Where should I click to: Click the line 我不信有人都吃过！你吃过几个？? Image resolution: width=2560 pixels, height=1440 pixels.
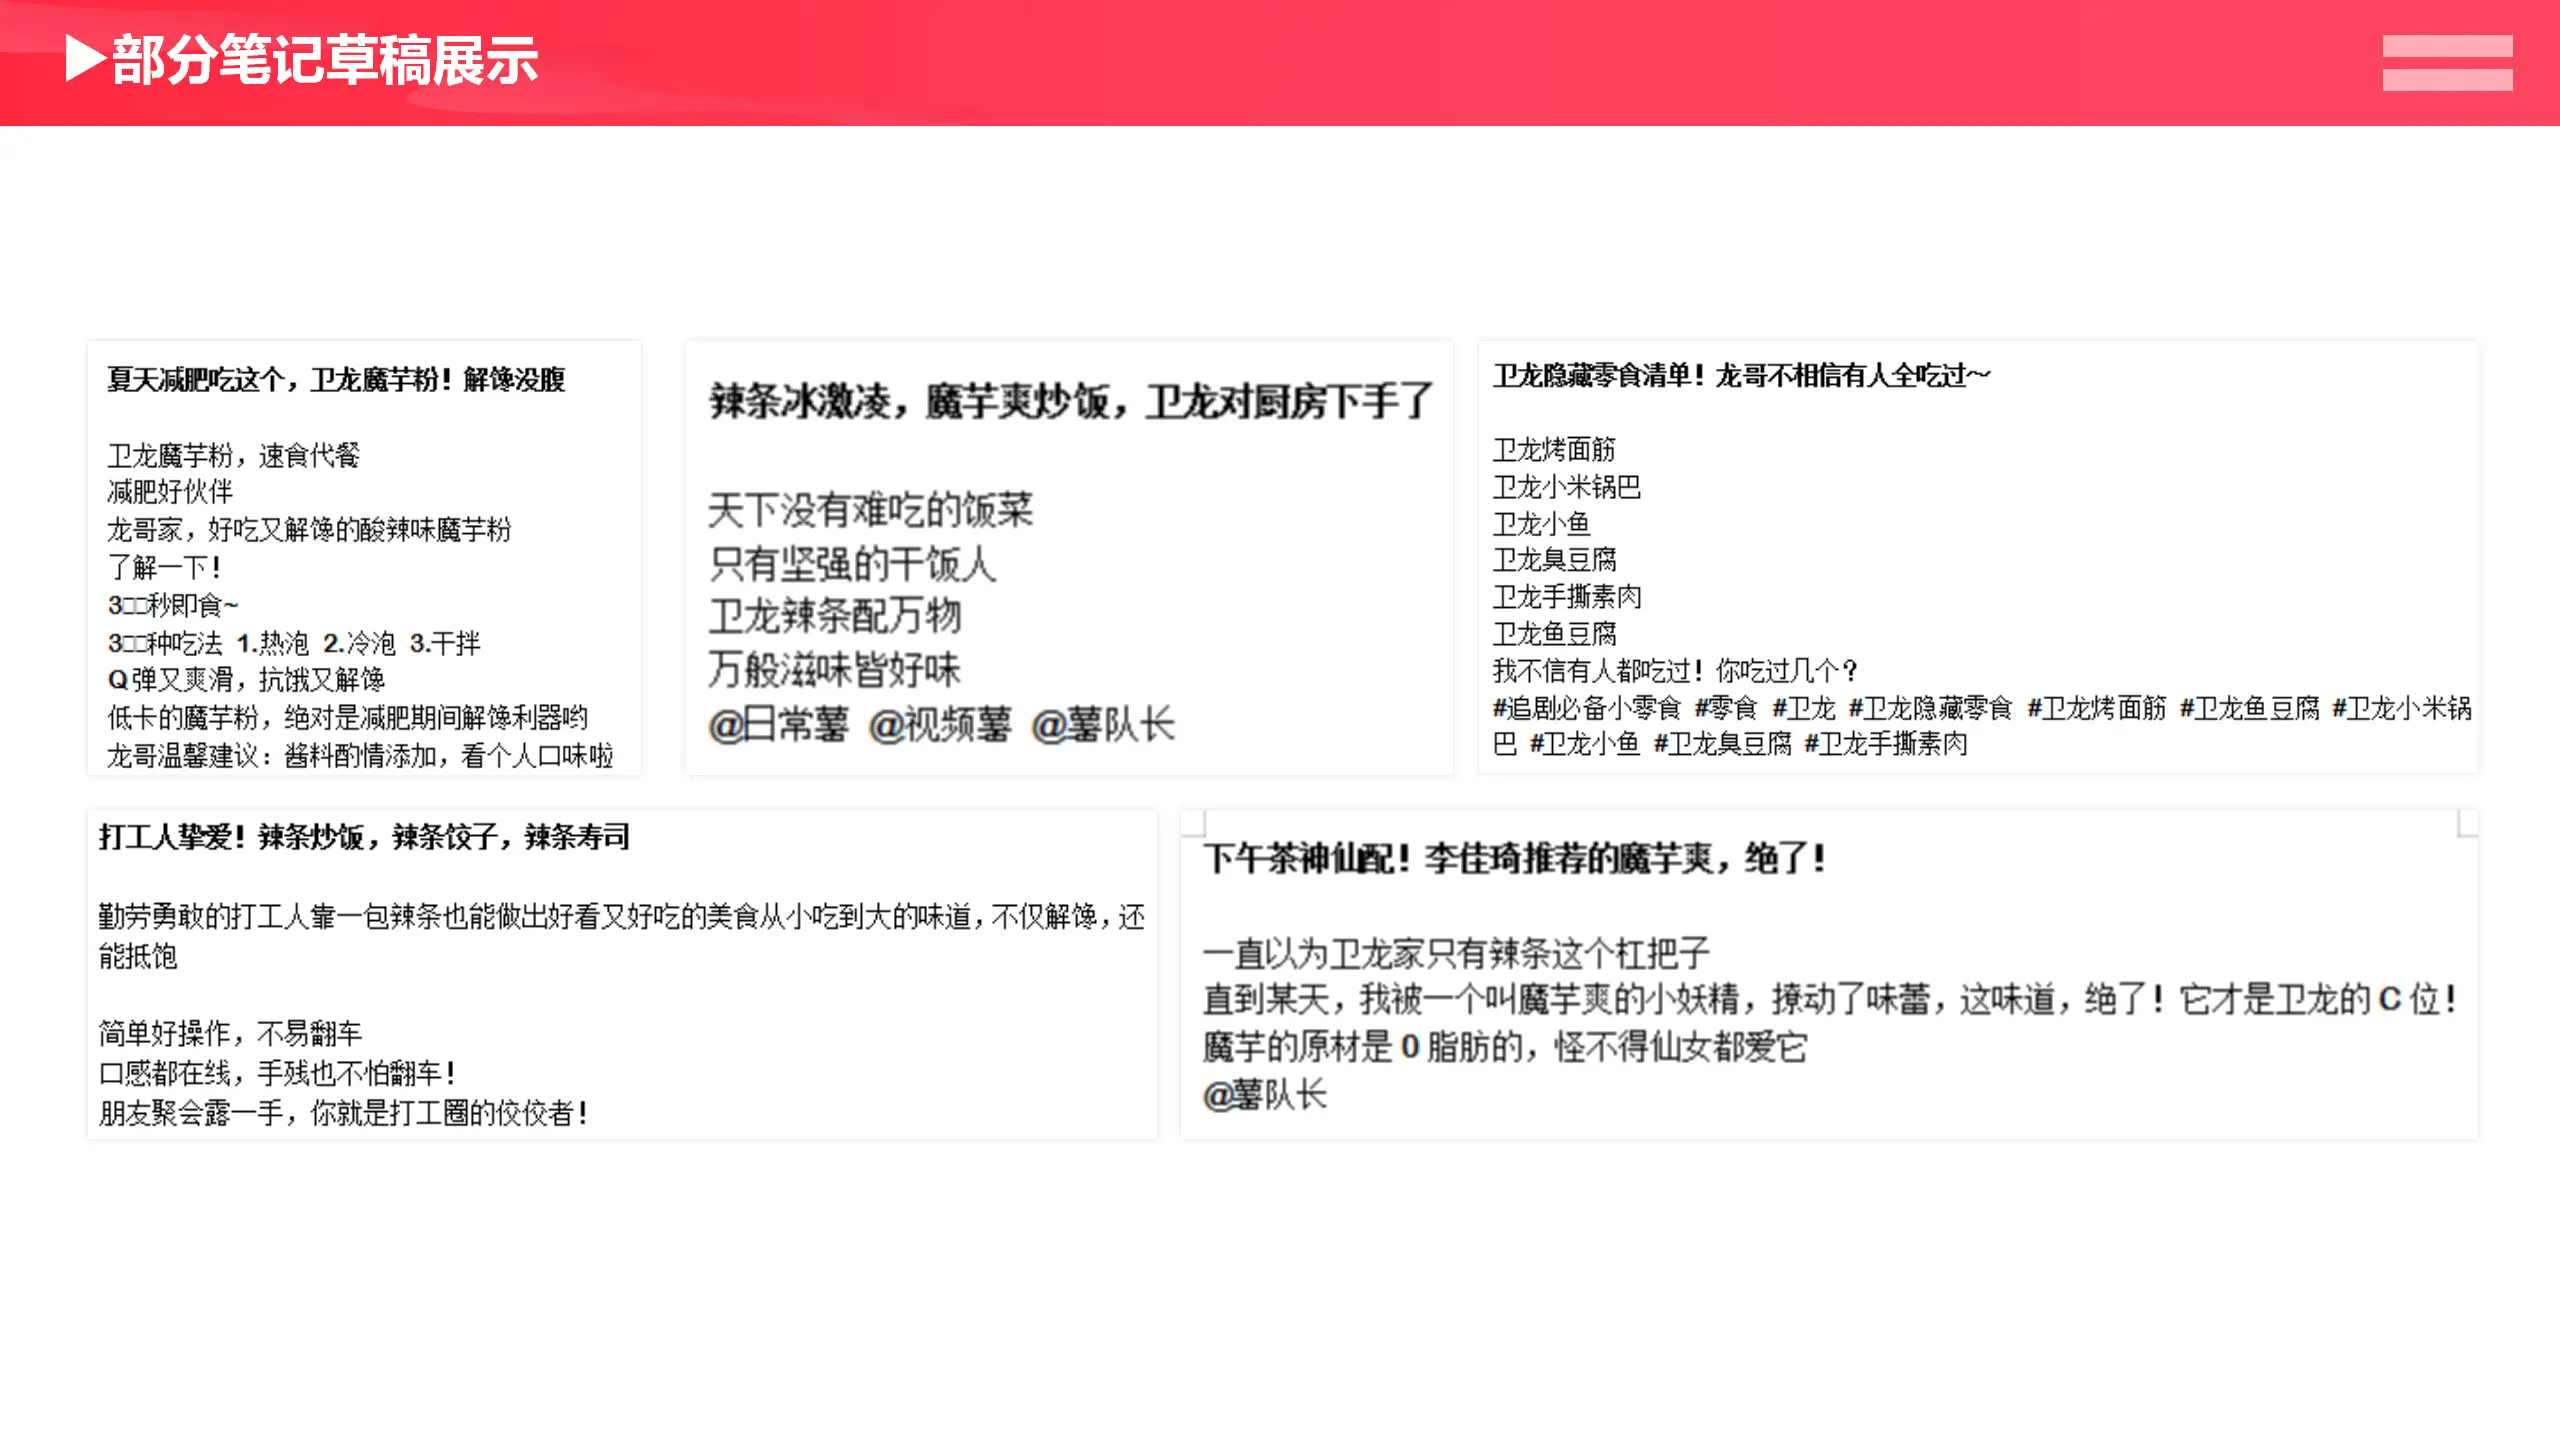tap(1675, 671)
